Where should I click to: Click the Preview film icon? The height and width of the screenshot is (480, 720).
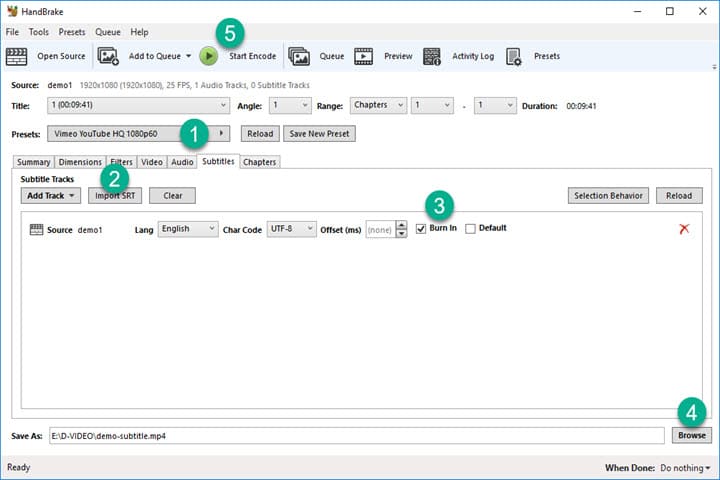pyautogui.click(x=364, y=56)
